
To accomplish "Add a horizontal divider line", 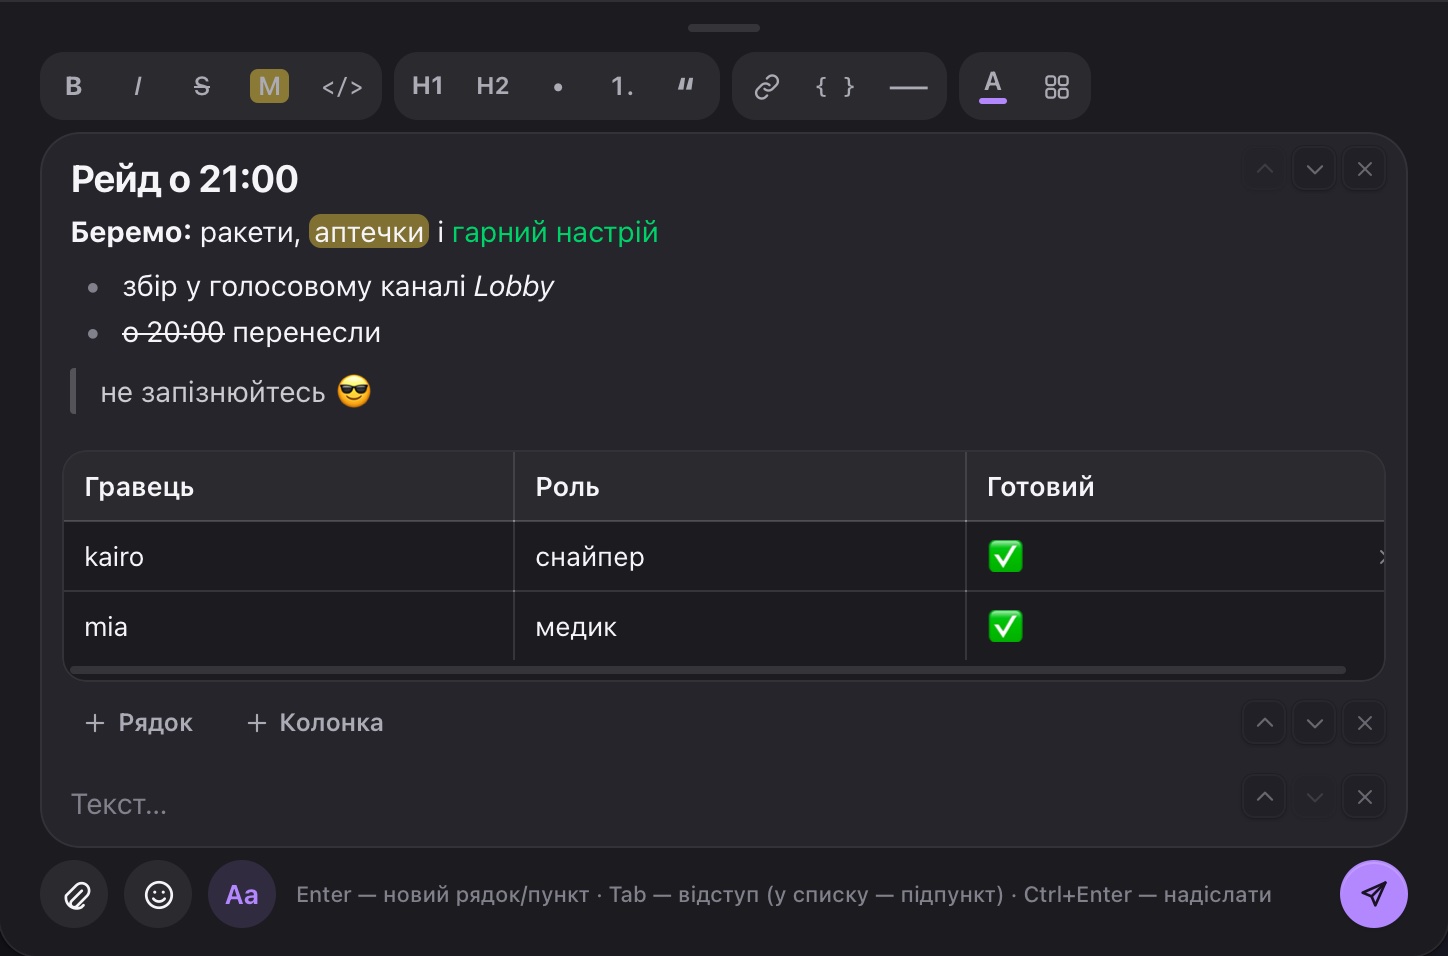I will point(908,86).
